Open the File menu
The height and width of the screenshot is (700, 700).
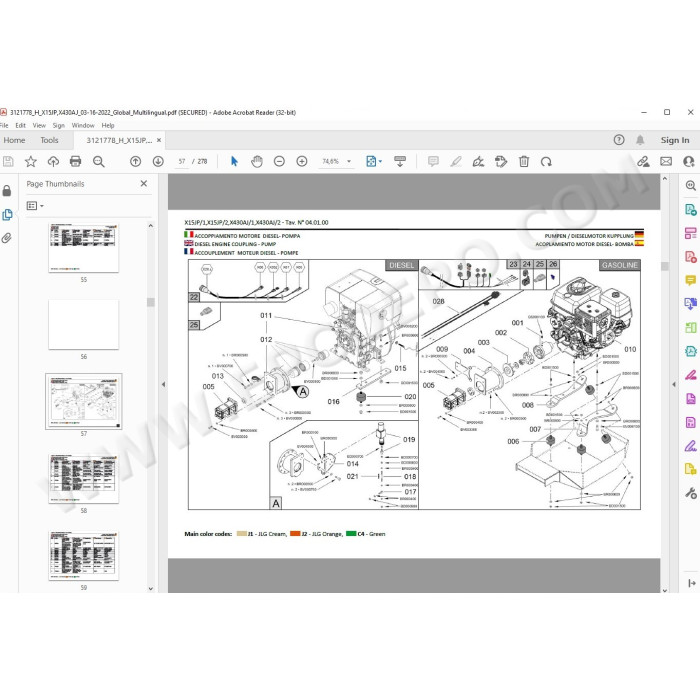point(4,125)
